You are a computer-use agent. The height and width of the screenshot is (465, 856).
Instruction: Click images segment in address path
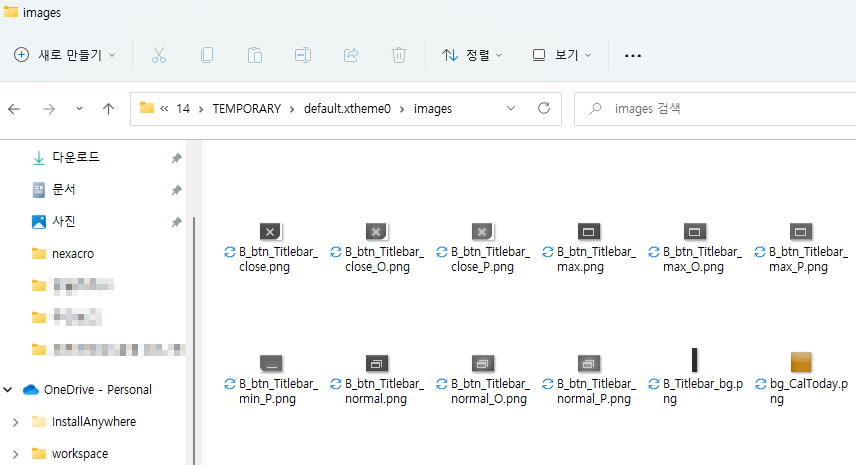pyautogui.click(x=433, y=109)
